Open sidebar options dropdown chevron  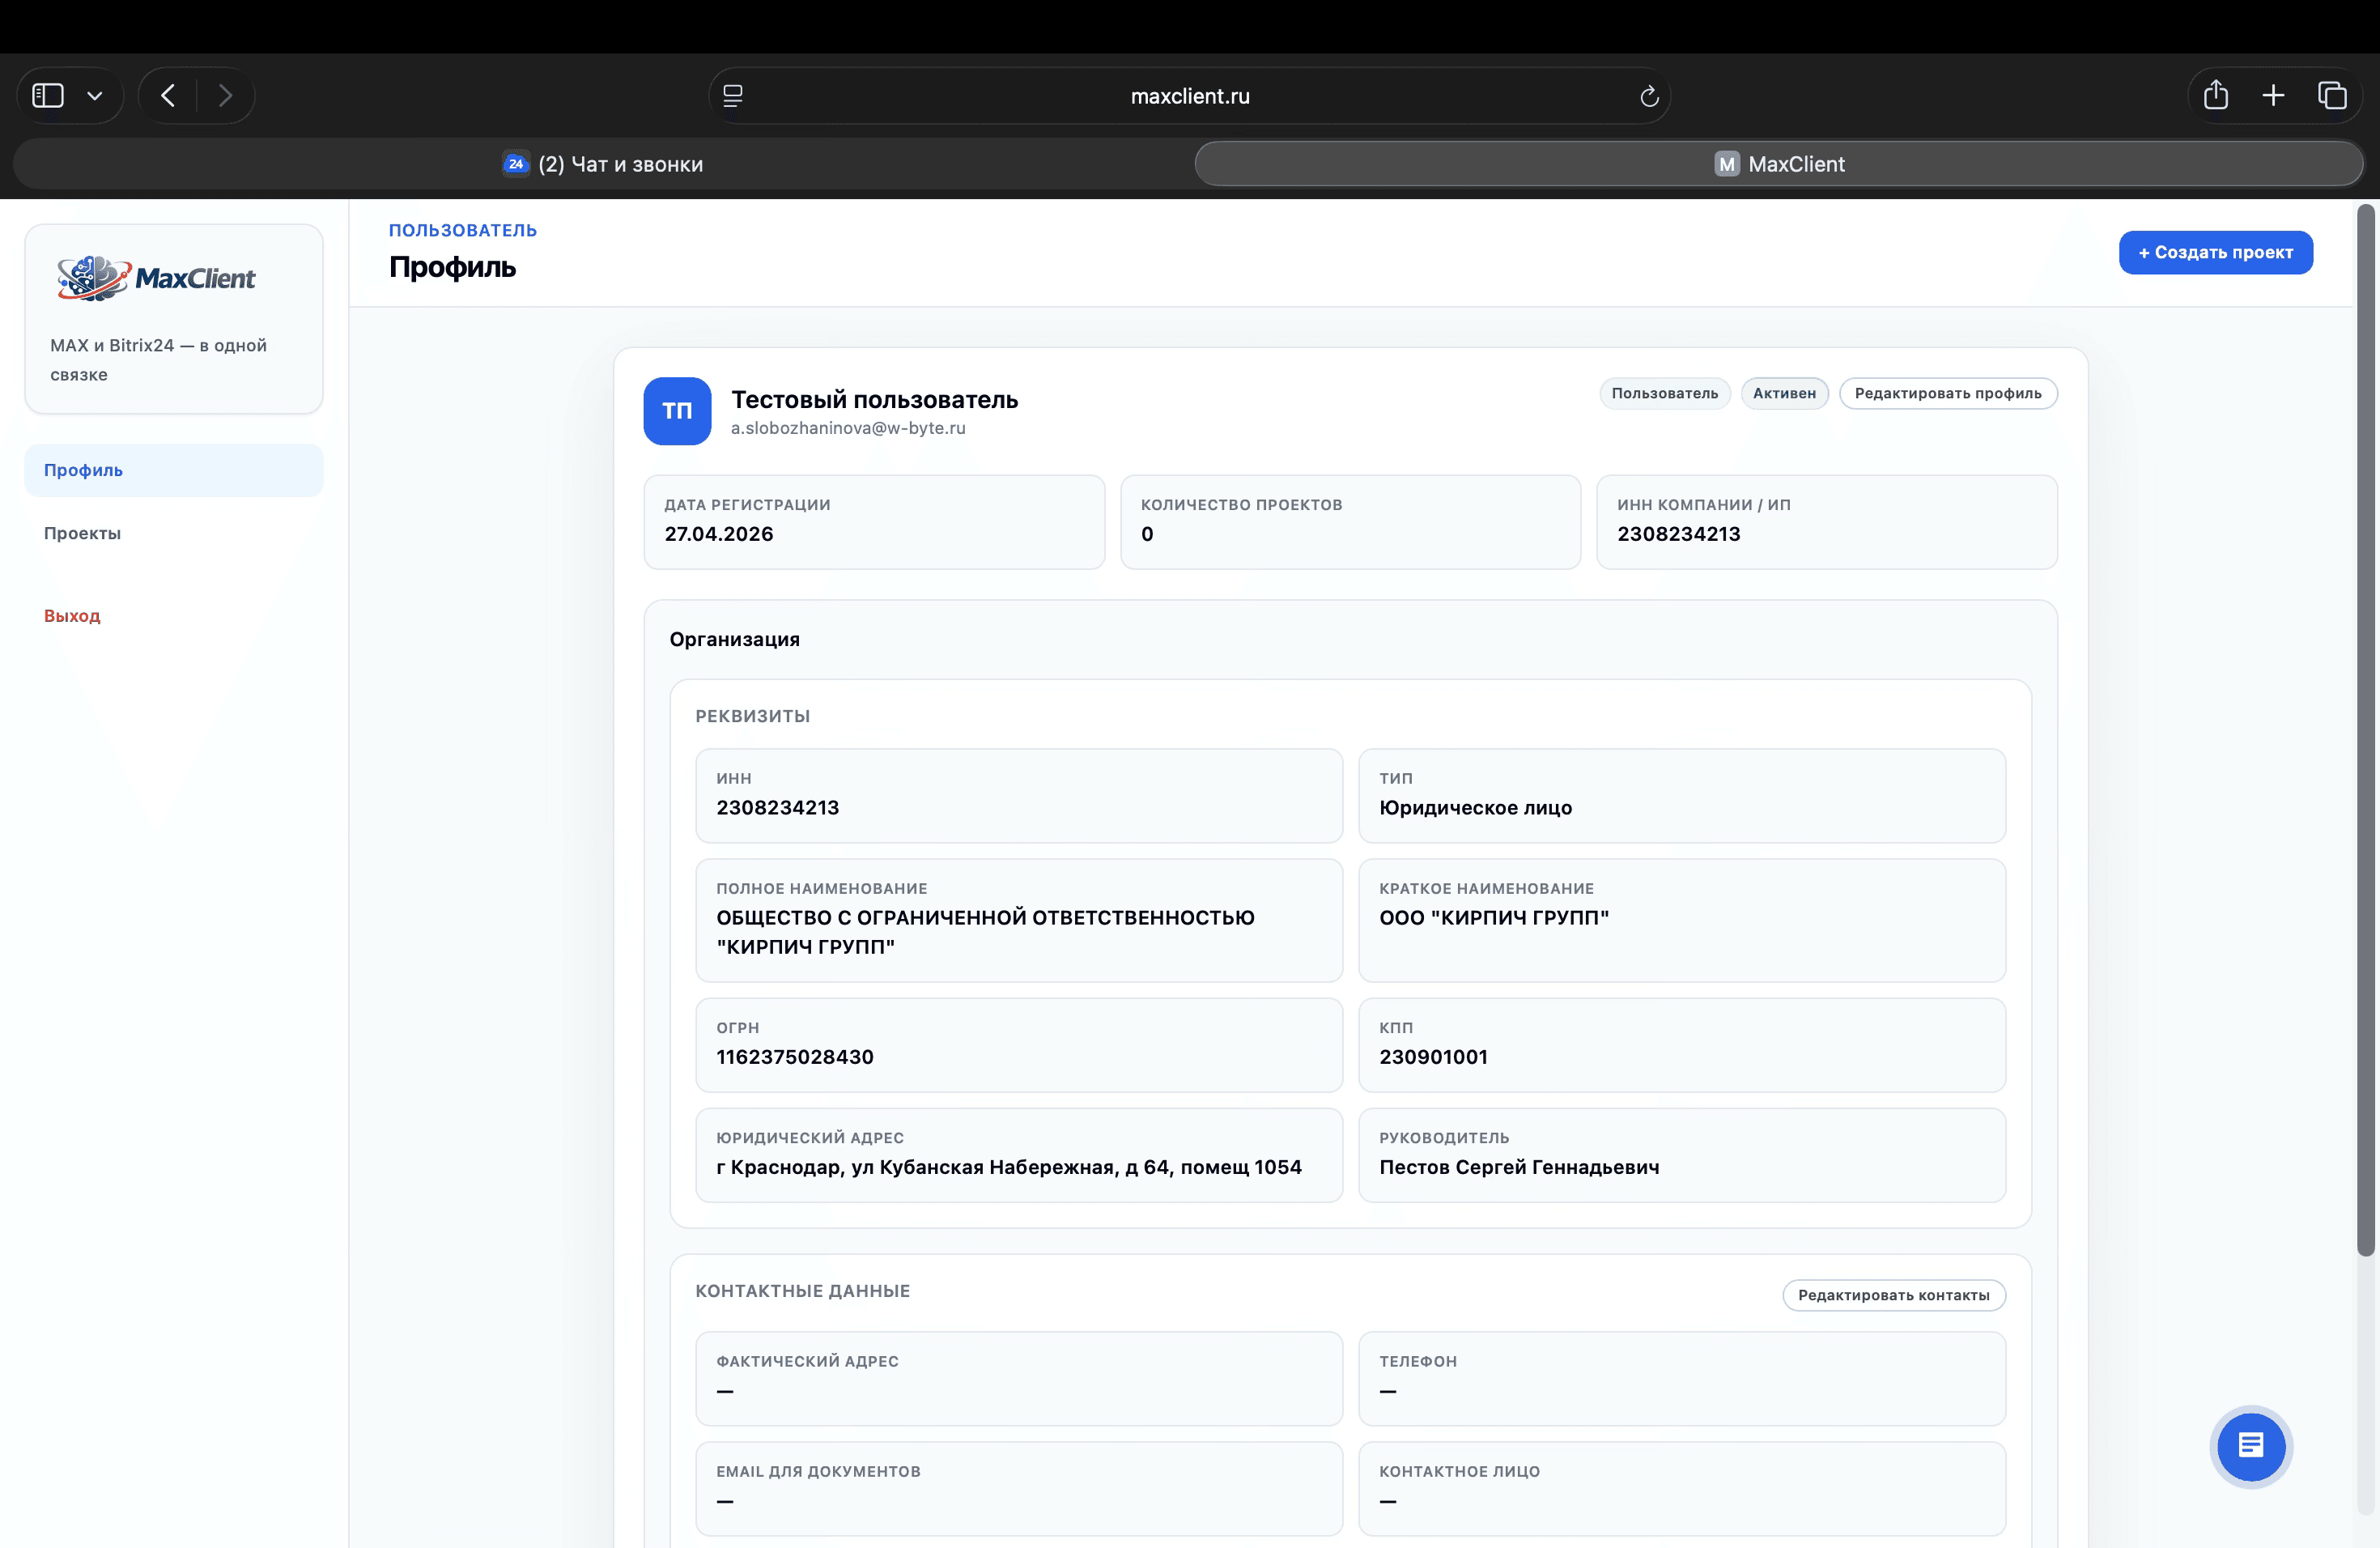coord(95,96)
